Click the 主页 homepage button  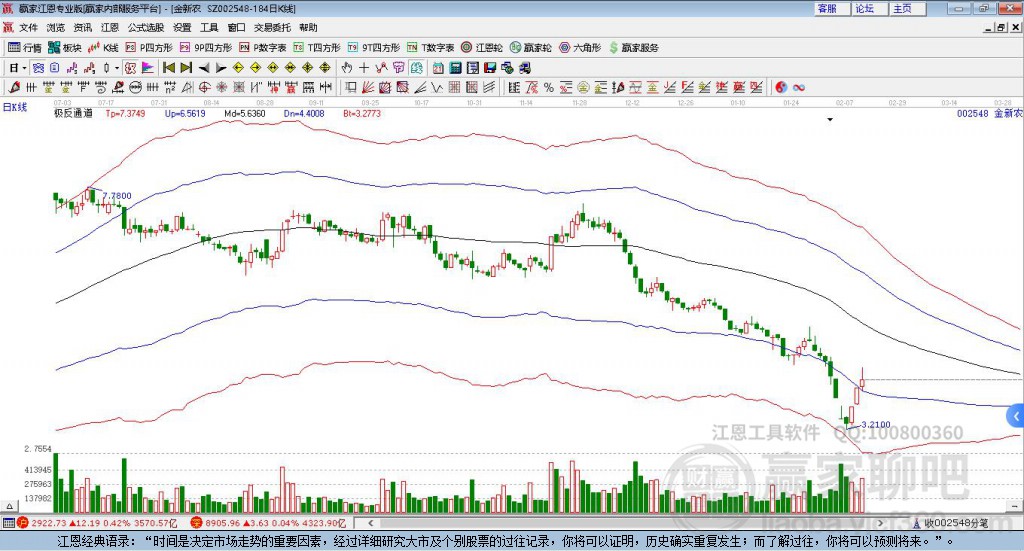click(908, 8)
